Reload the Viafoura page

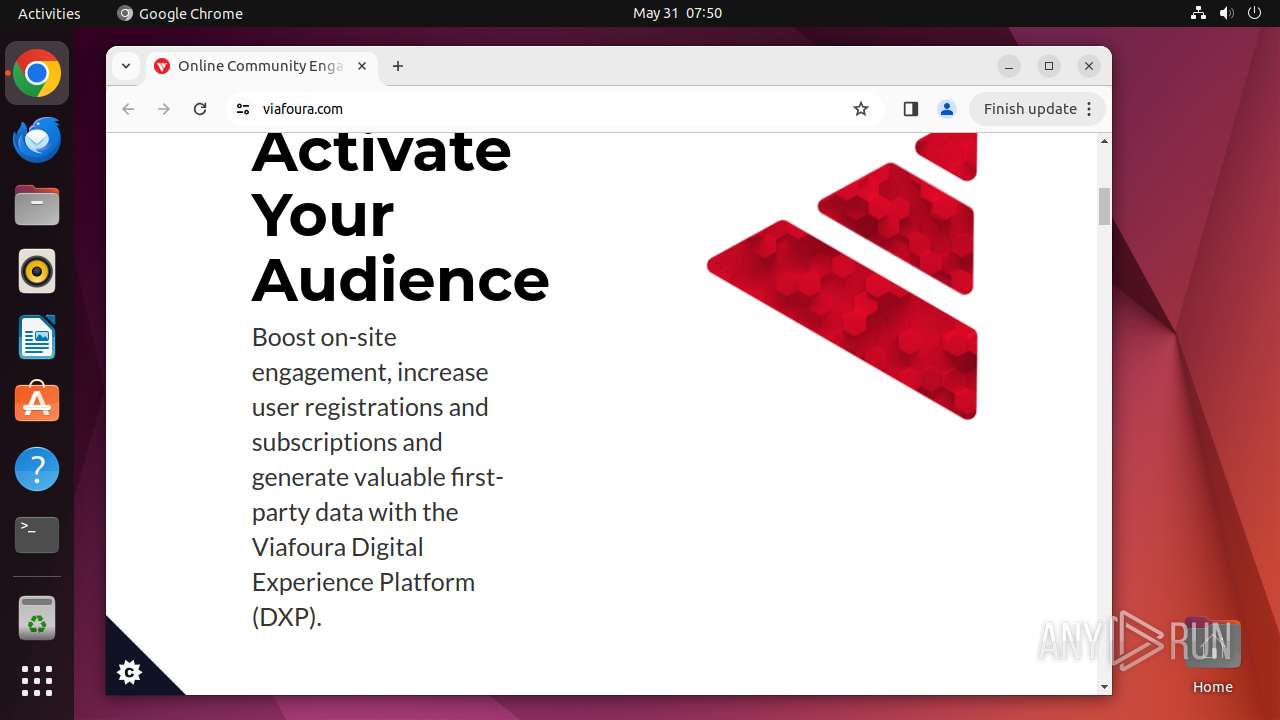tap(200, 109)
